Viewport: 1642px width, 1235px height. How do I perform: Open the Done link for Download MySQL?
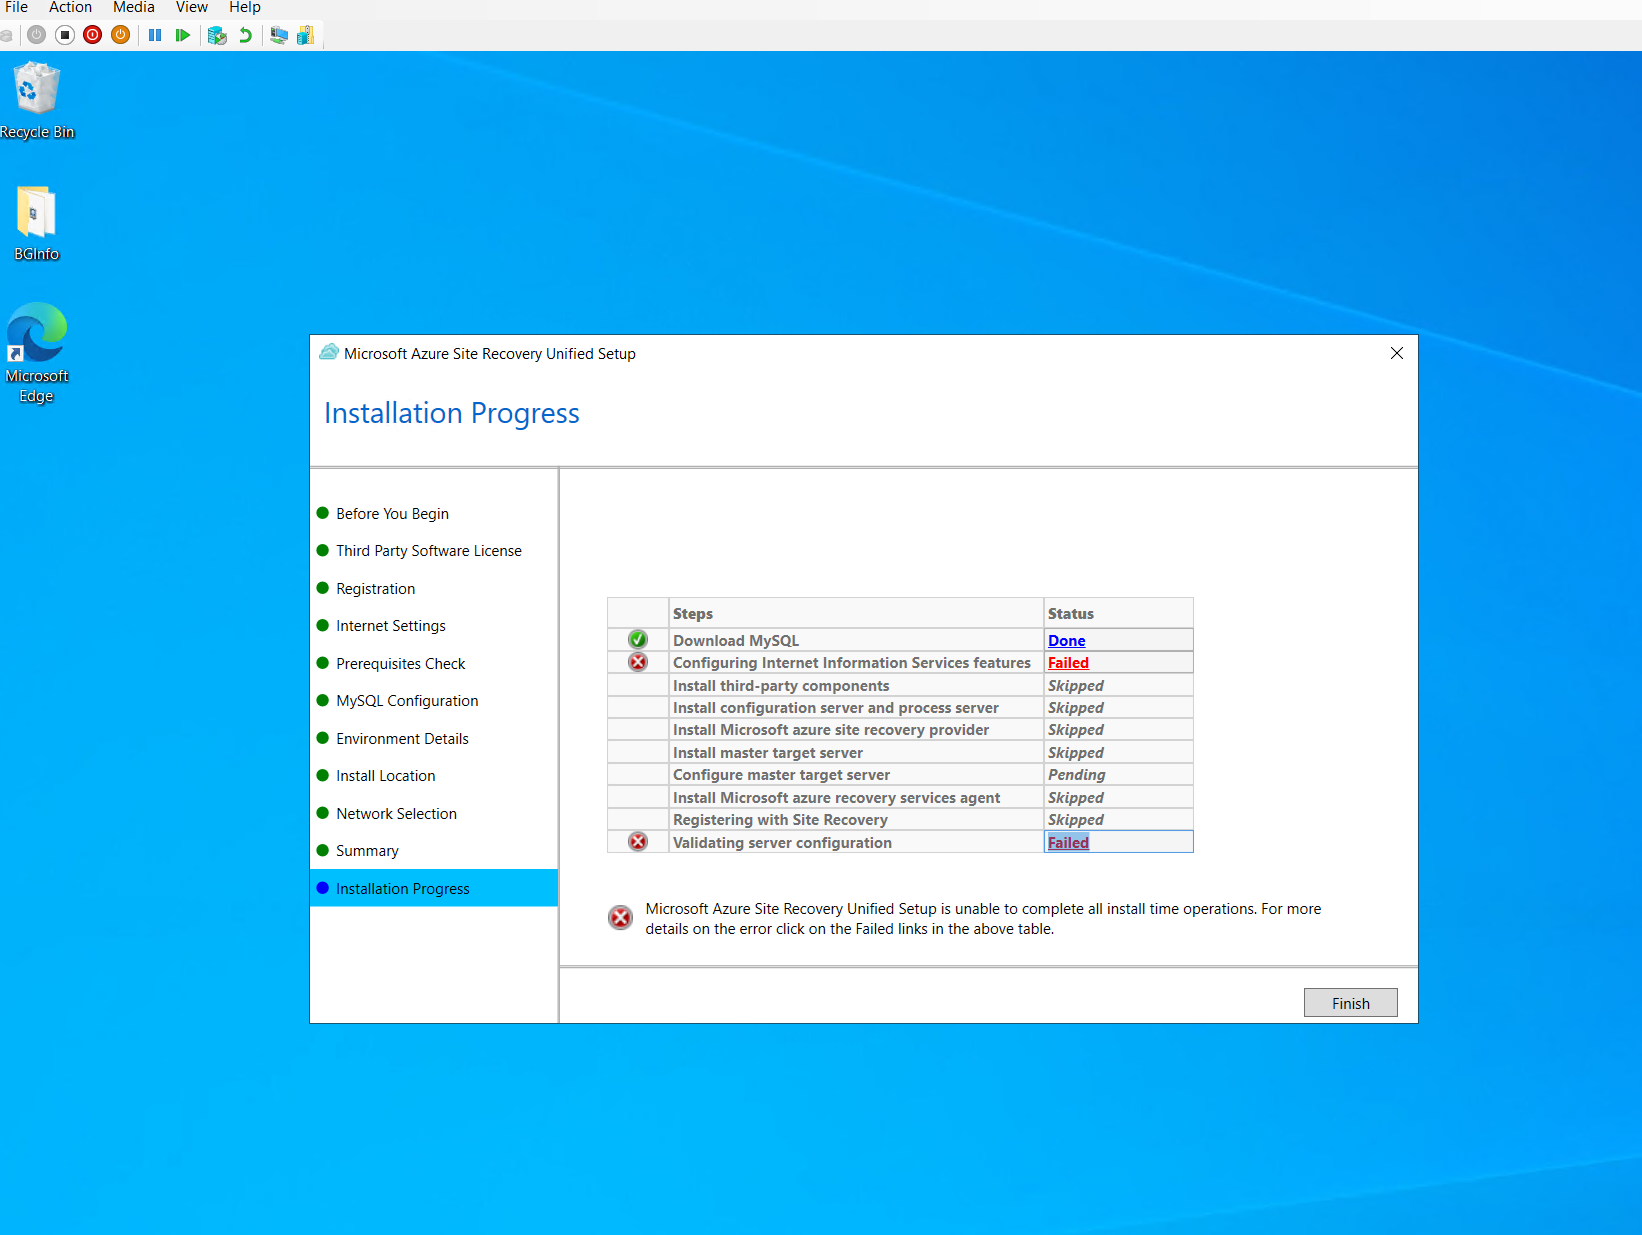(x=1066, y=640)
